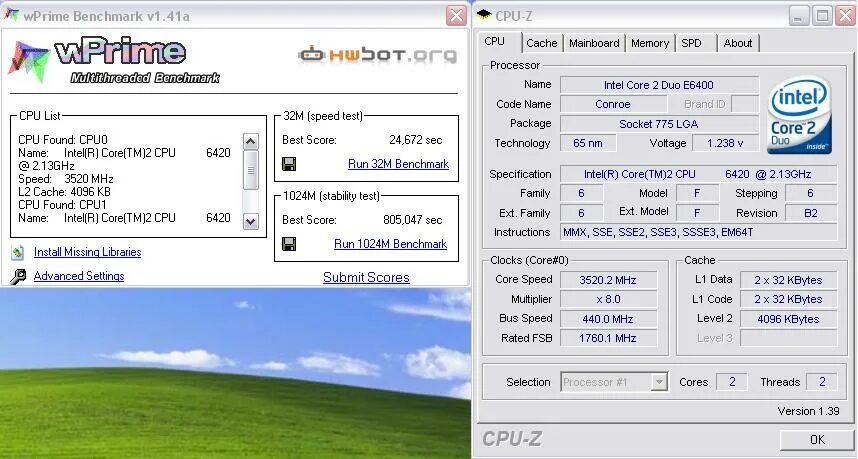858x459 pixels.
Task: Click the Stepping value 6
Action: (x=811, y=193)
